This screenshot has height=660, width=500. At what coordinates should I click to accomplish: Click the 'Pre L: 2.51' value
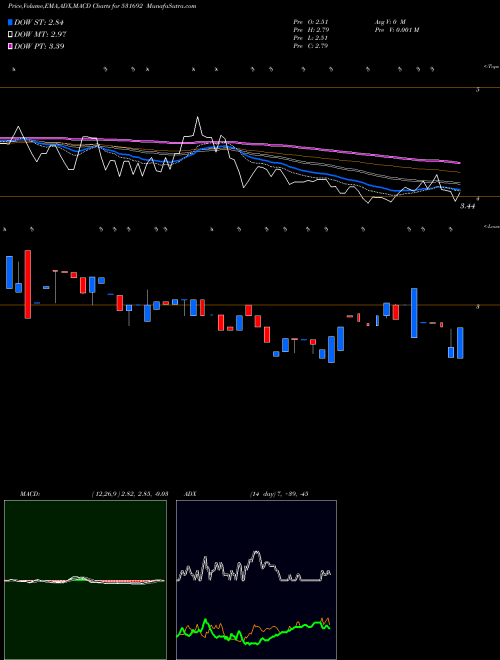pyautogui.click(x=311, y=38)
